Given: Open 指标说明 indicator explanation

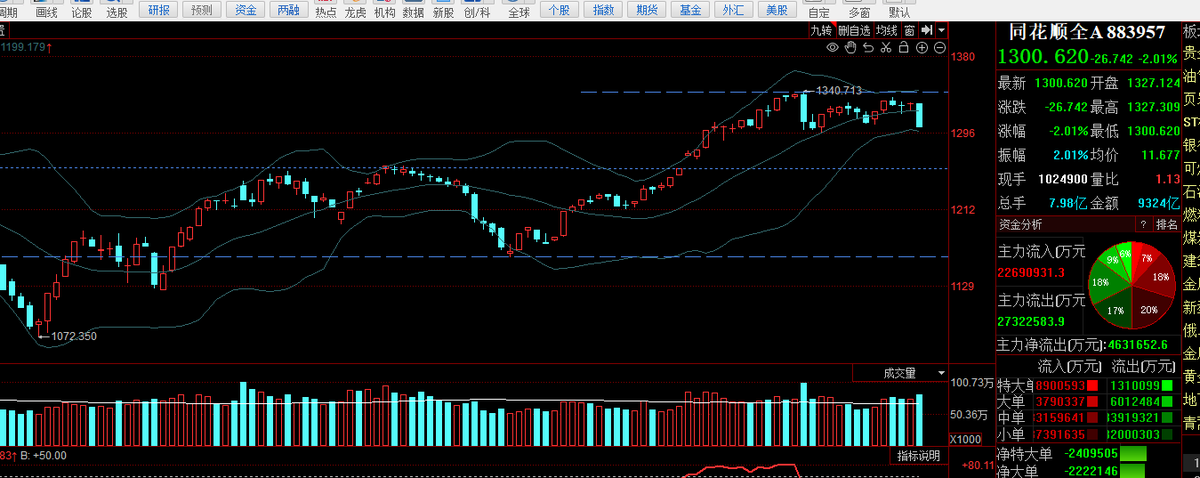Looking at the screenshot, I should 916,456.
